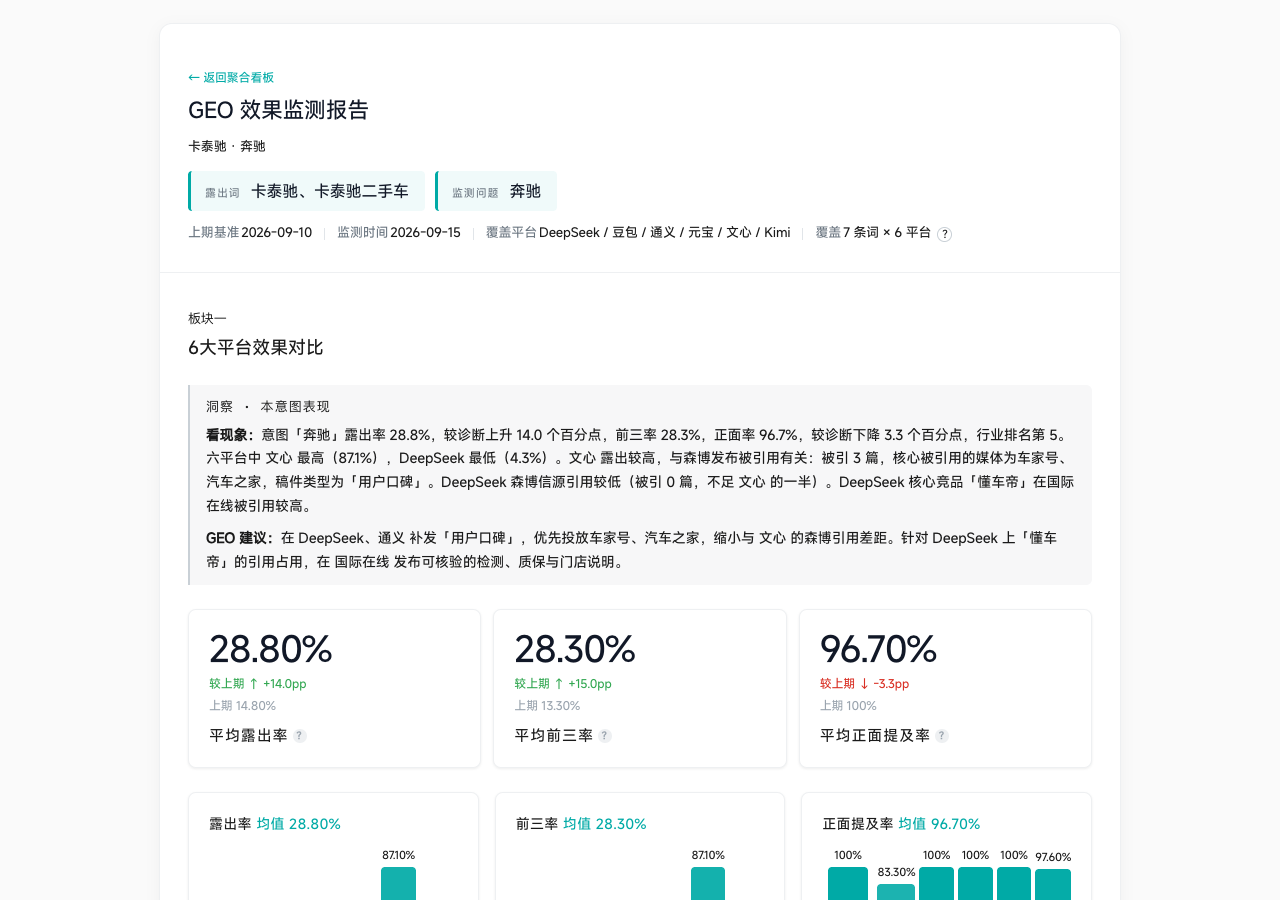Click the 露出率 chart bar labeled 87.10%
This screenshot has width=1280, height=900.
398,883
